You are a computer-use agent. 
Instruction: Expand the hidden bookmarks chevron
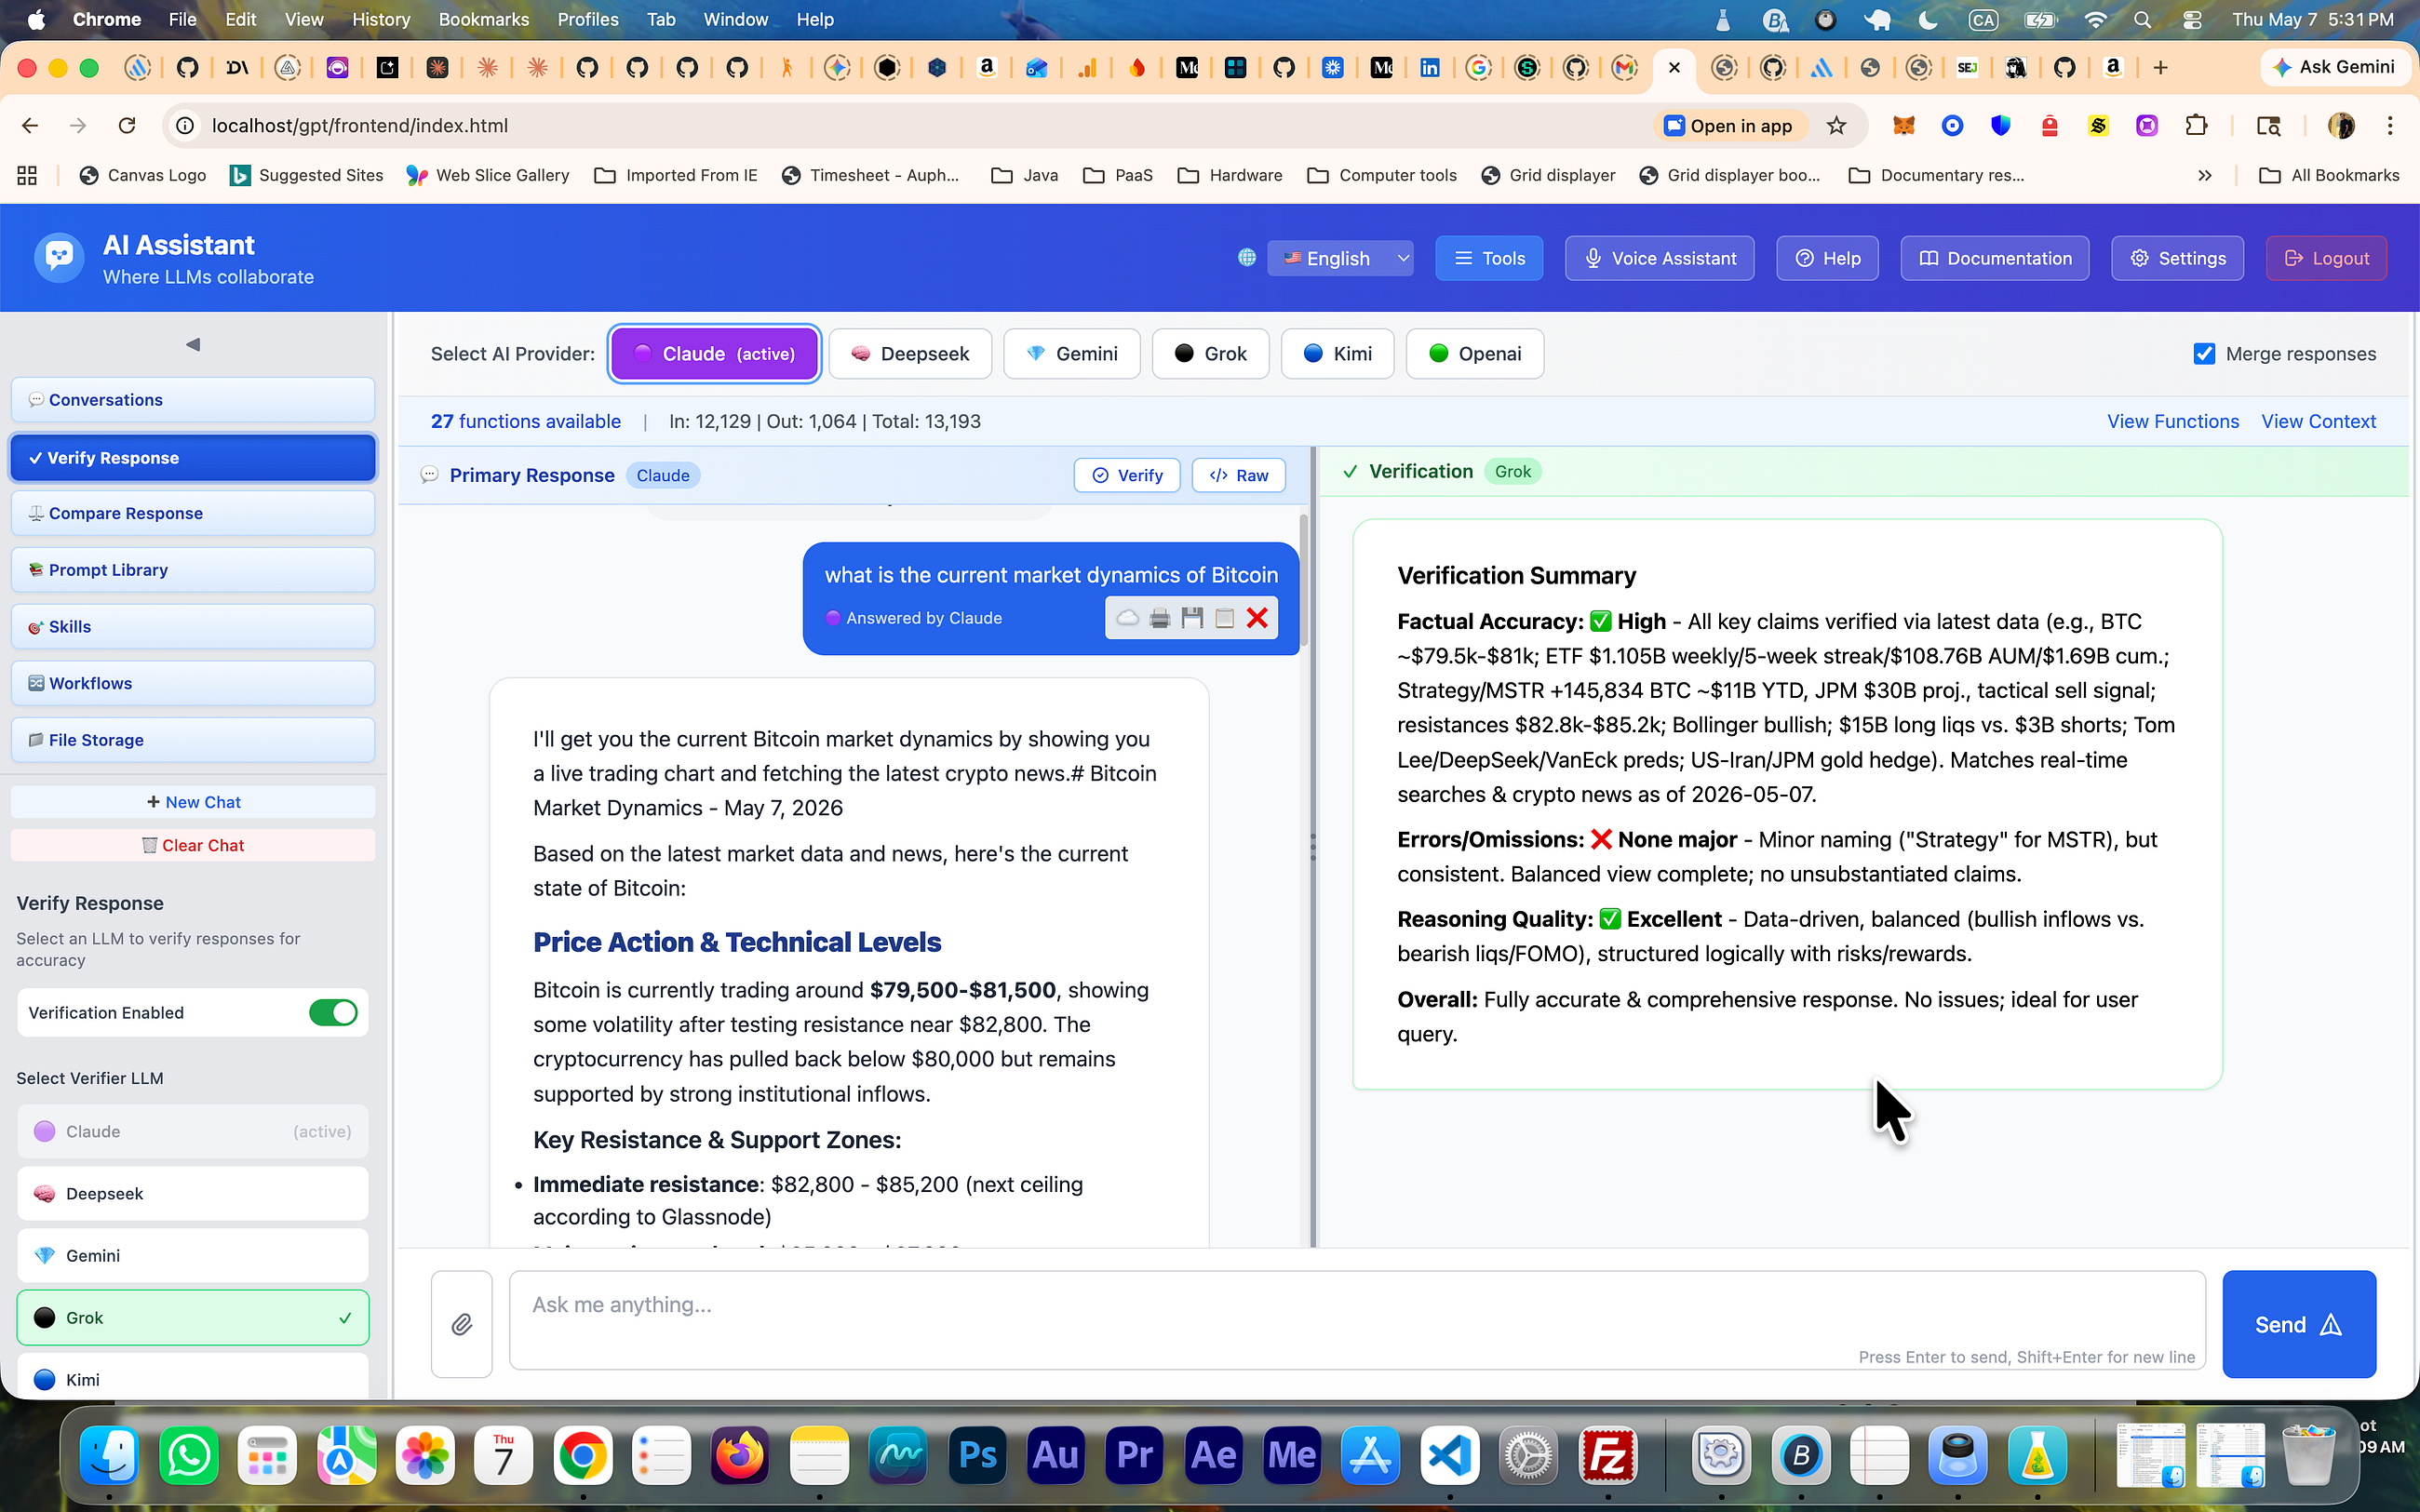(x=2205, y=175)
